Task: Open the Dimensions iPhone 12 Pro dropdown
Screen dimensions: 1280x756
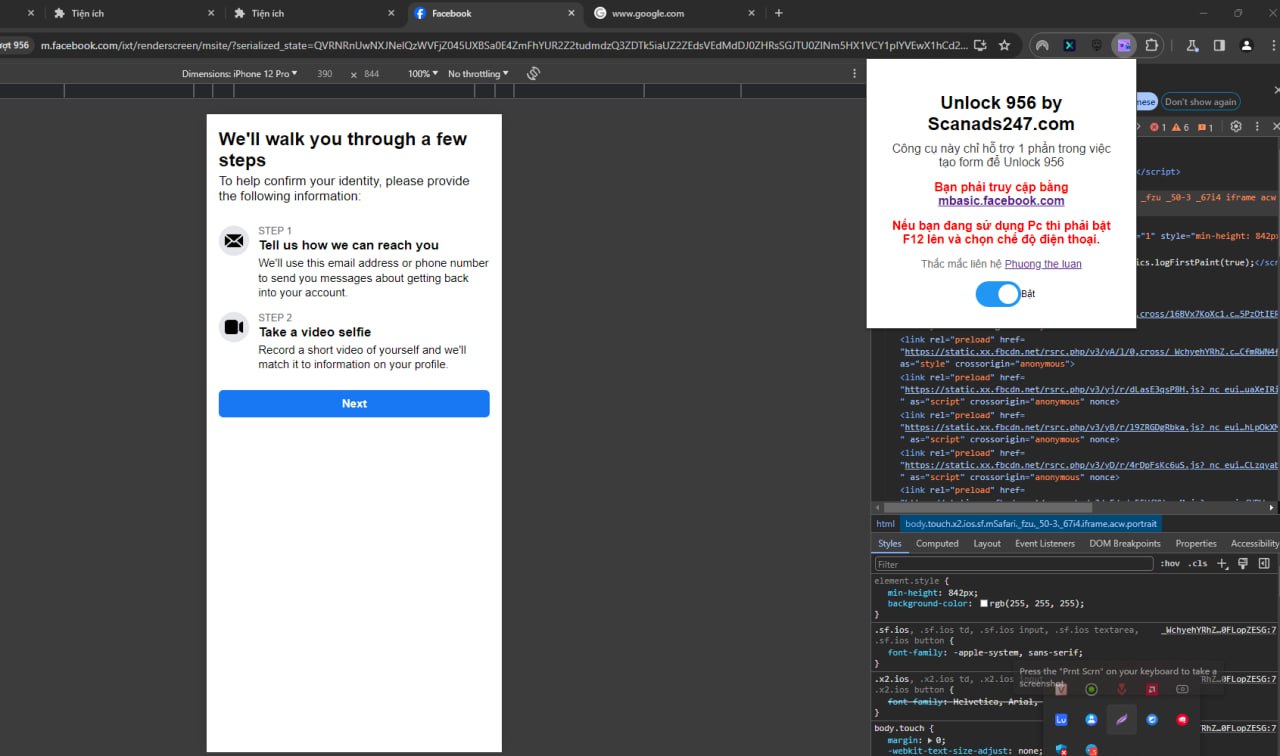Action: (240, 74)
